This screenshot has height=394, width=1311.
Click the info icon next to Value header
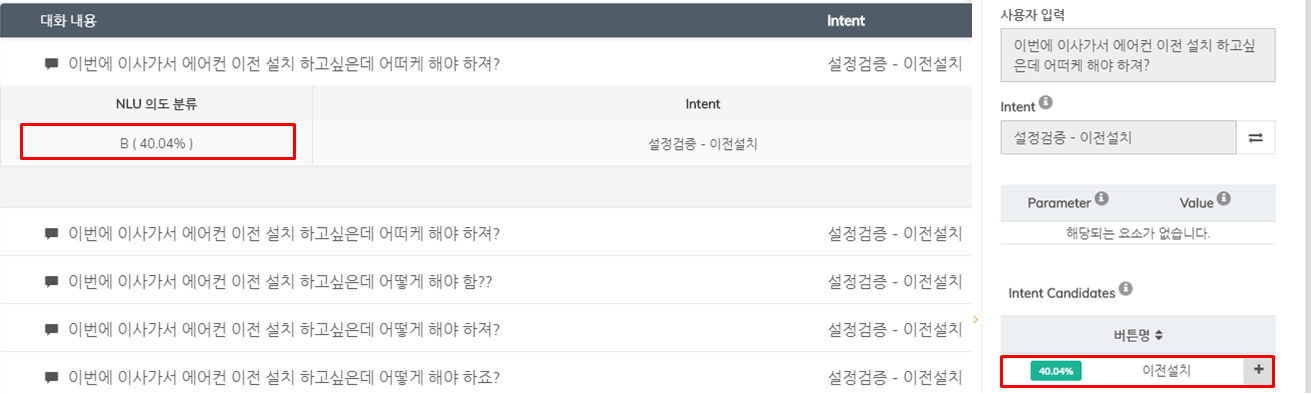coord(1223,200)
